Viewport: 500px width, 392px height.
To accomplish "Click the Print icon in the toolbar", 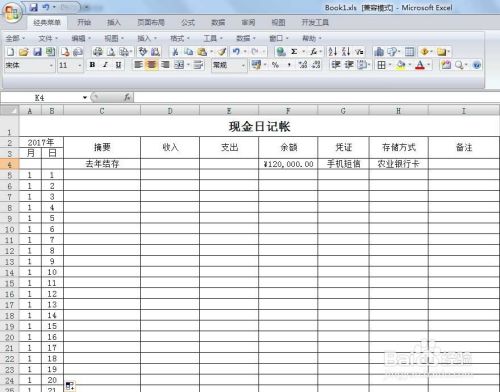I will pyautogui.click(x=98, y=52).
